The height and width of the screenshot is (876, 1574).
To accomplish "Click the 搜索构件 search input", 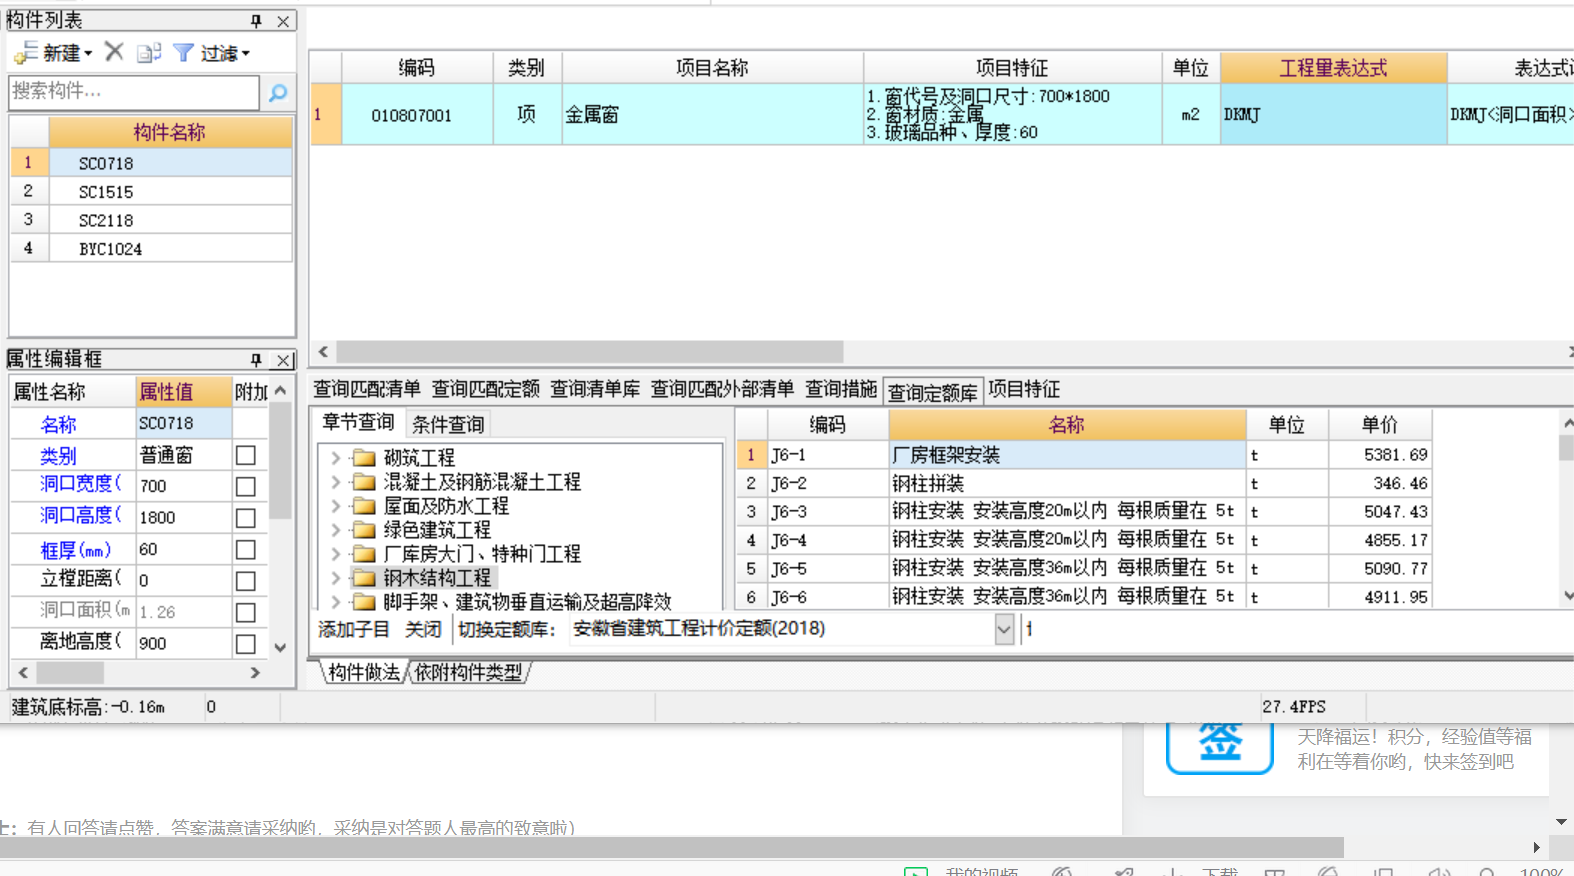I will (134, 92).
